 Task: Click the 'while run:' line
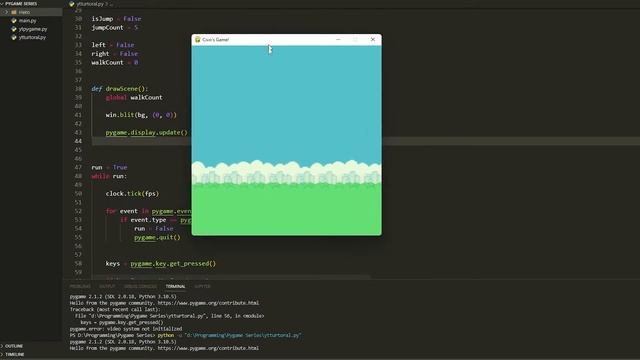(109, 176)
